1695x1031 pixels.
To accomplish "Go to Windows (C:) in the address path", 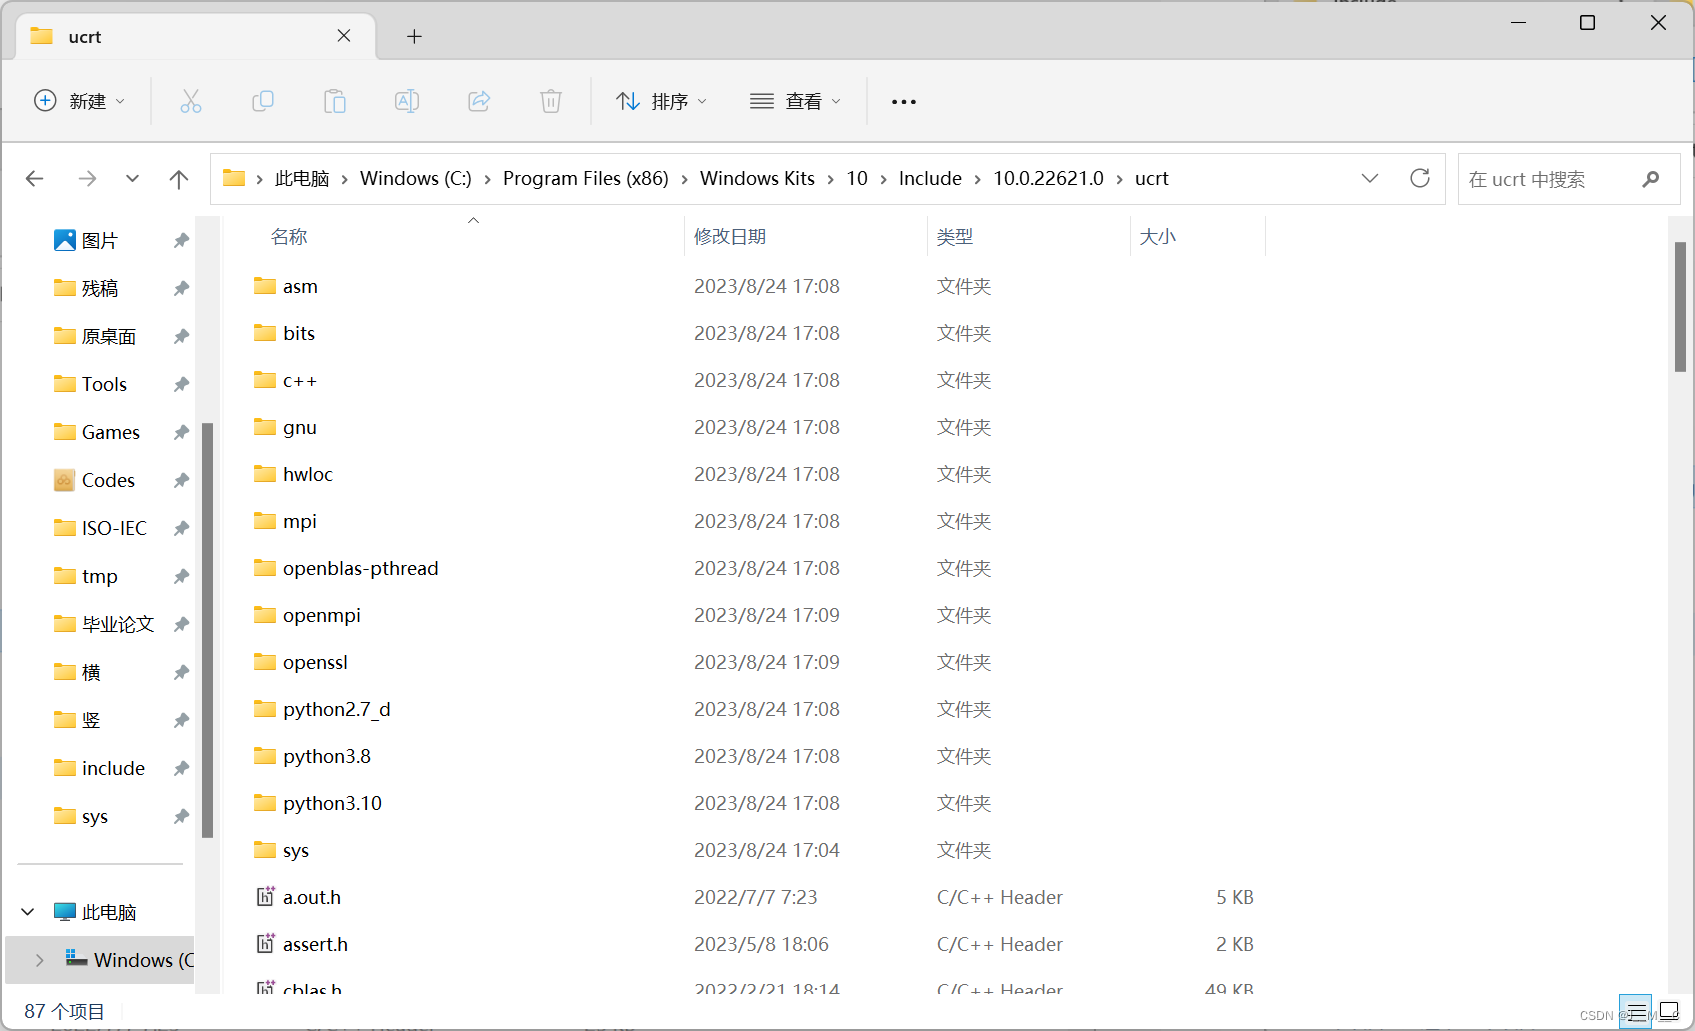I will coord(416,179).
